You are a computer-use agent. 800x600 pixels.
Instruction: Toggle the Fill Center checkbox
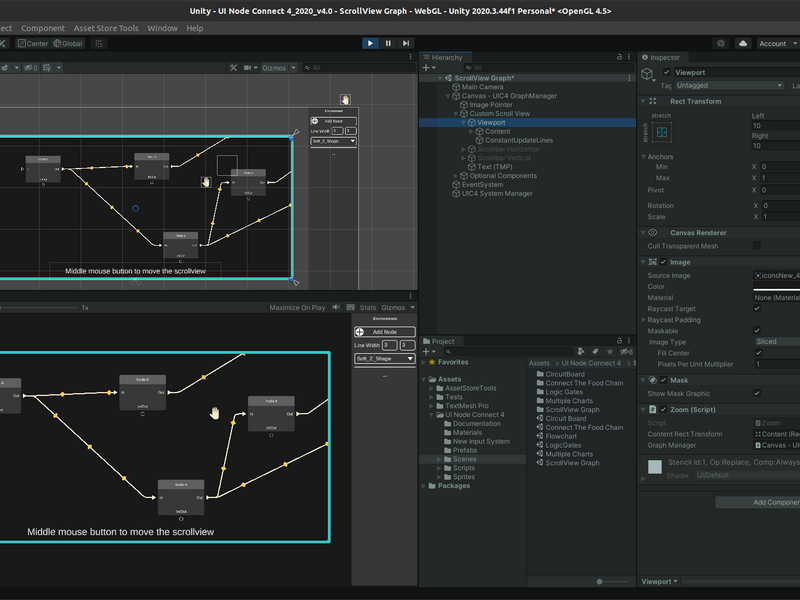[759, 353]
